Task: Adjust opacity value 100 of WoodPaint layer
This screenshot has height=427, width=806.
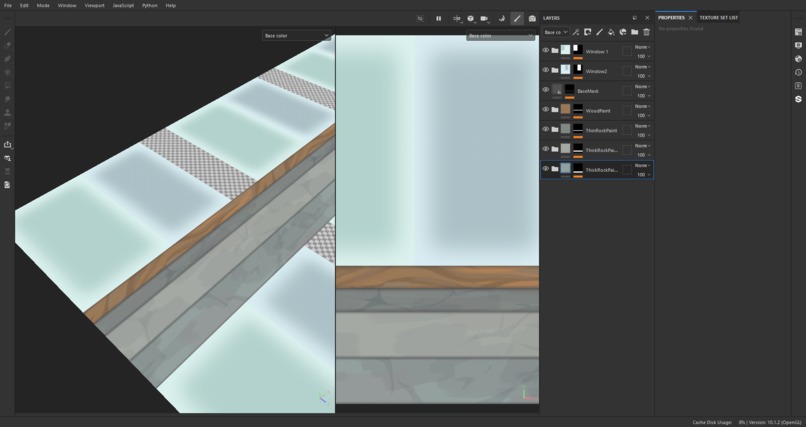Action: (641, 116)
